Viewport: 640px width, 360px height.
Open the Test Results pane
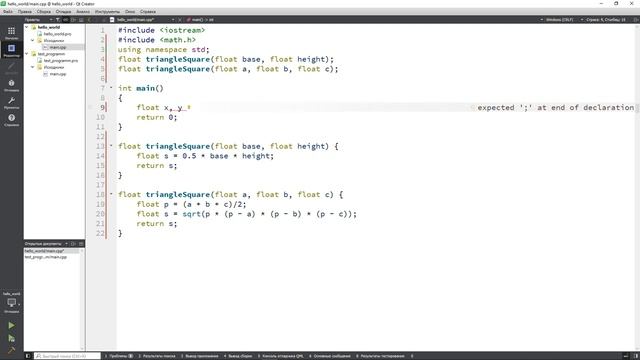click(x=380, y=356)
